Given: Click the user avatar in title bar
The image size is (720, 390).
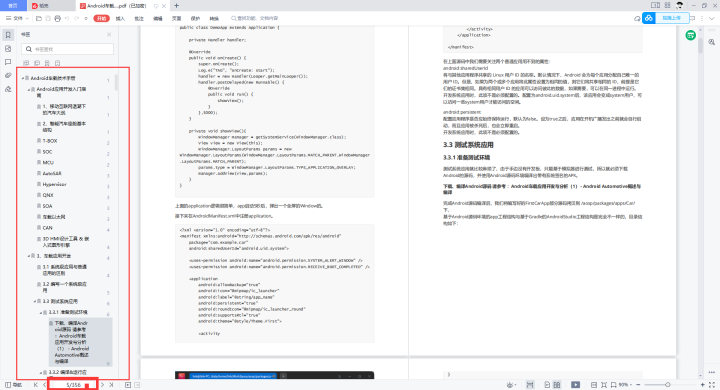Looking at the screenshot, I should 680,6.
